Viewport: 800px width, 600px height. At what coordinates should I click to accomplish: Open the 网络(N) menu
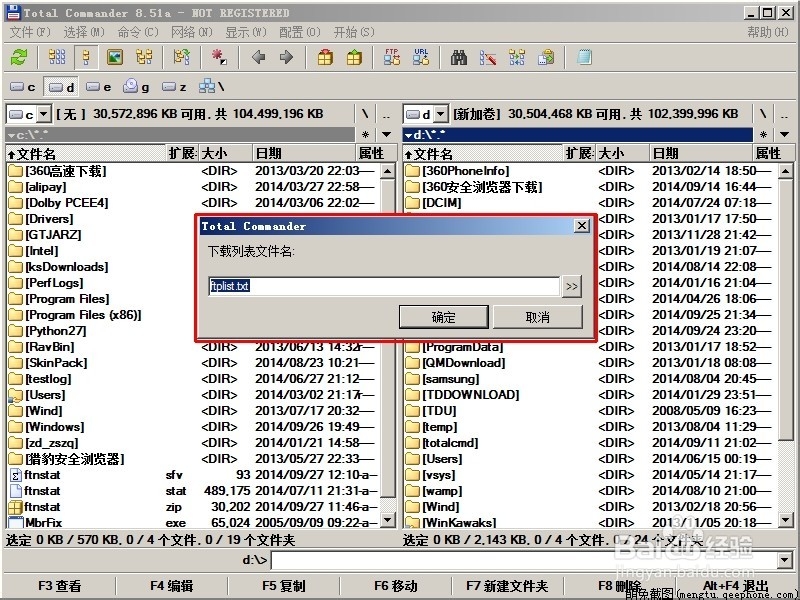[x=192, y=32]
